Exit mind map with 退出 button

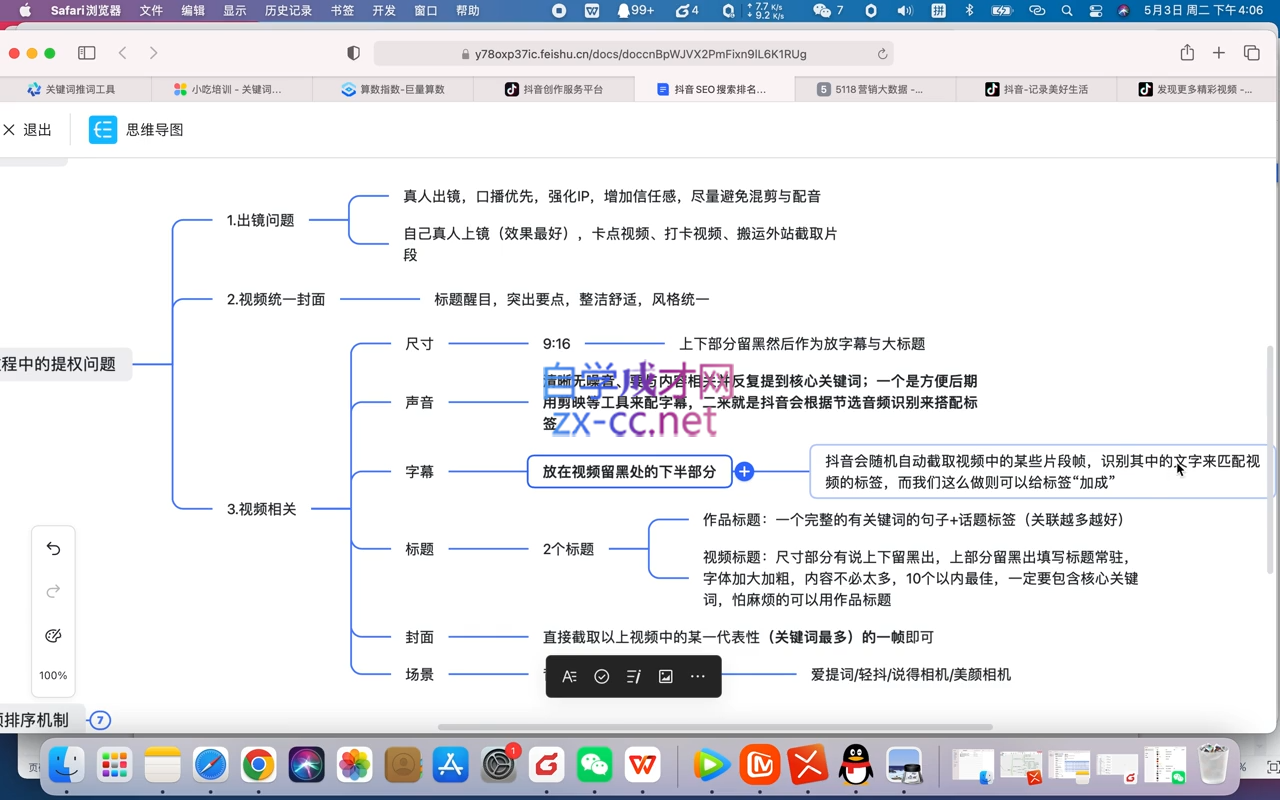[x=28, y=130]
